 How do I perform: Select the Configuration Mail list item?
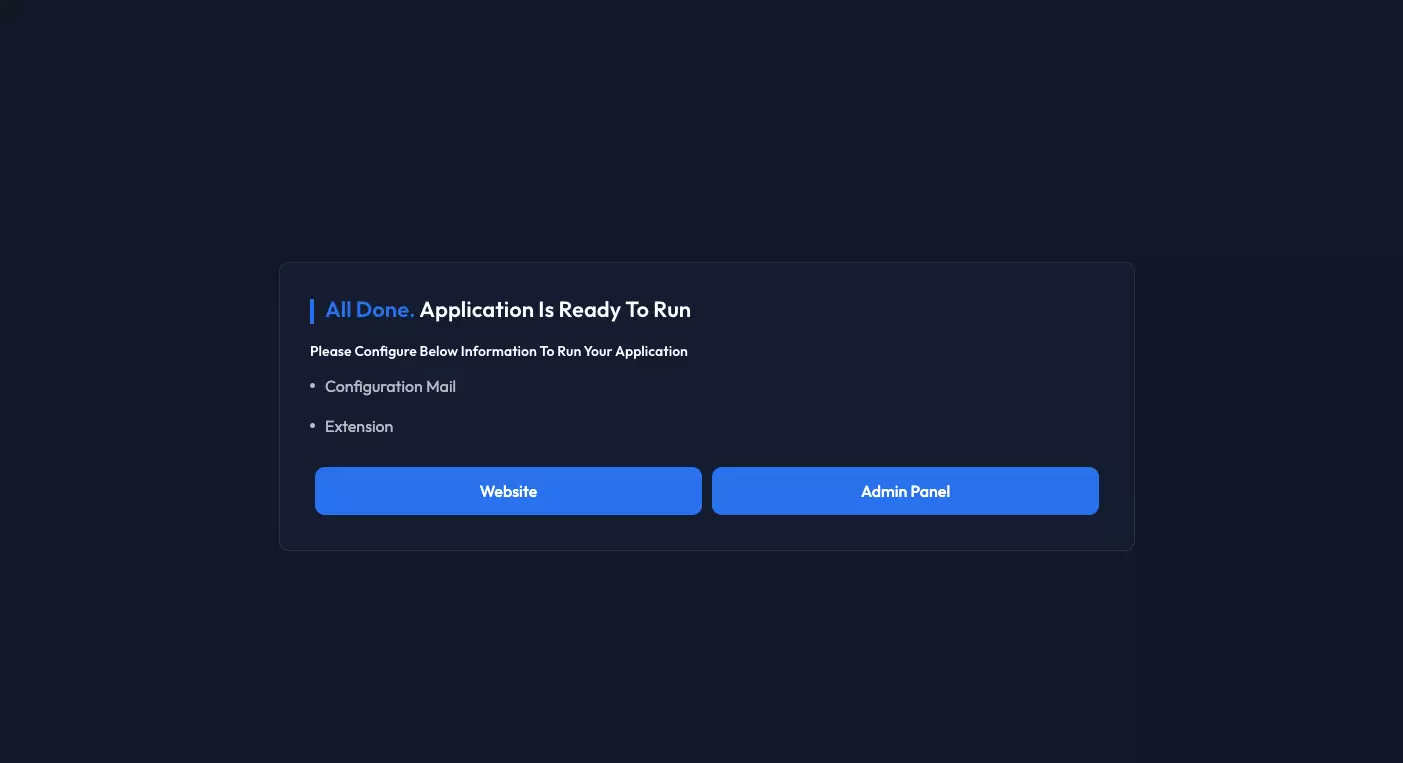point(390,387)
